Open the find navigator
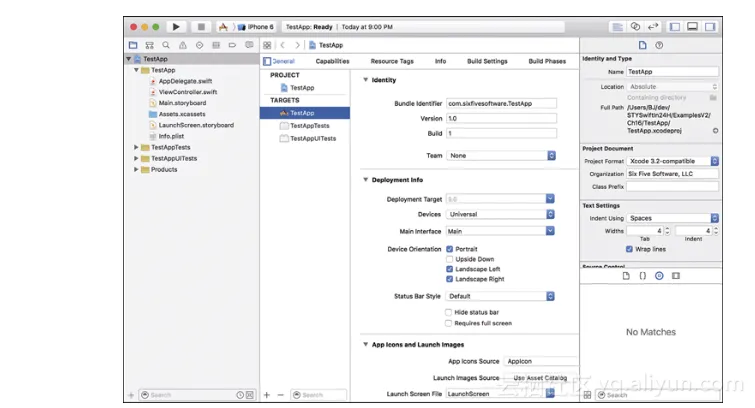755x408 pixels. click(166, 45)
